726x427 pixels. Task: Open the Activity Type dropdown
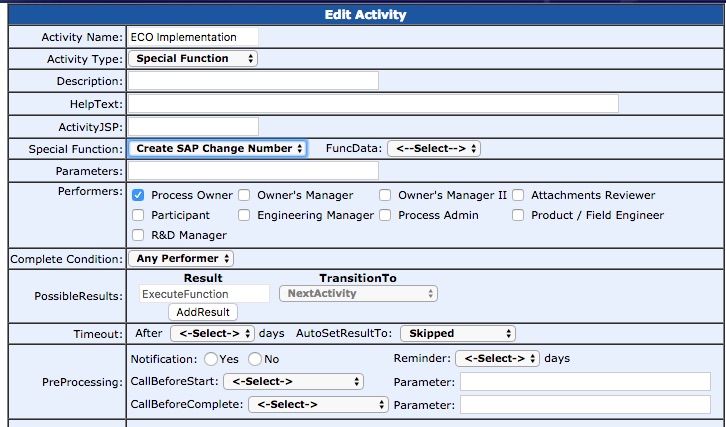click(193, 58)
